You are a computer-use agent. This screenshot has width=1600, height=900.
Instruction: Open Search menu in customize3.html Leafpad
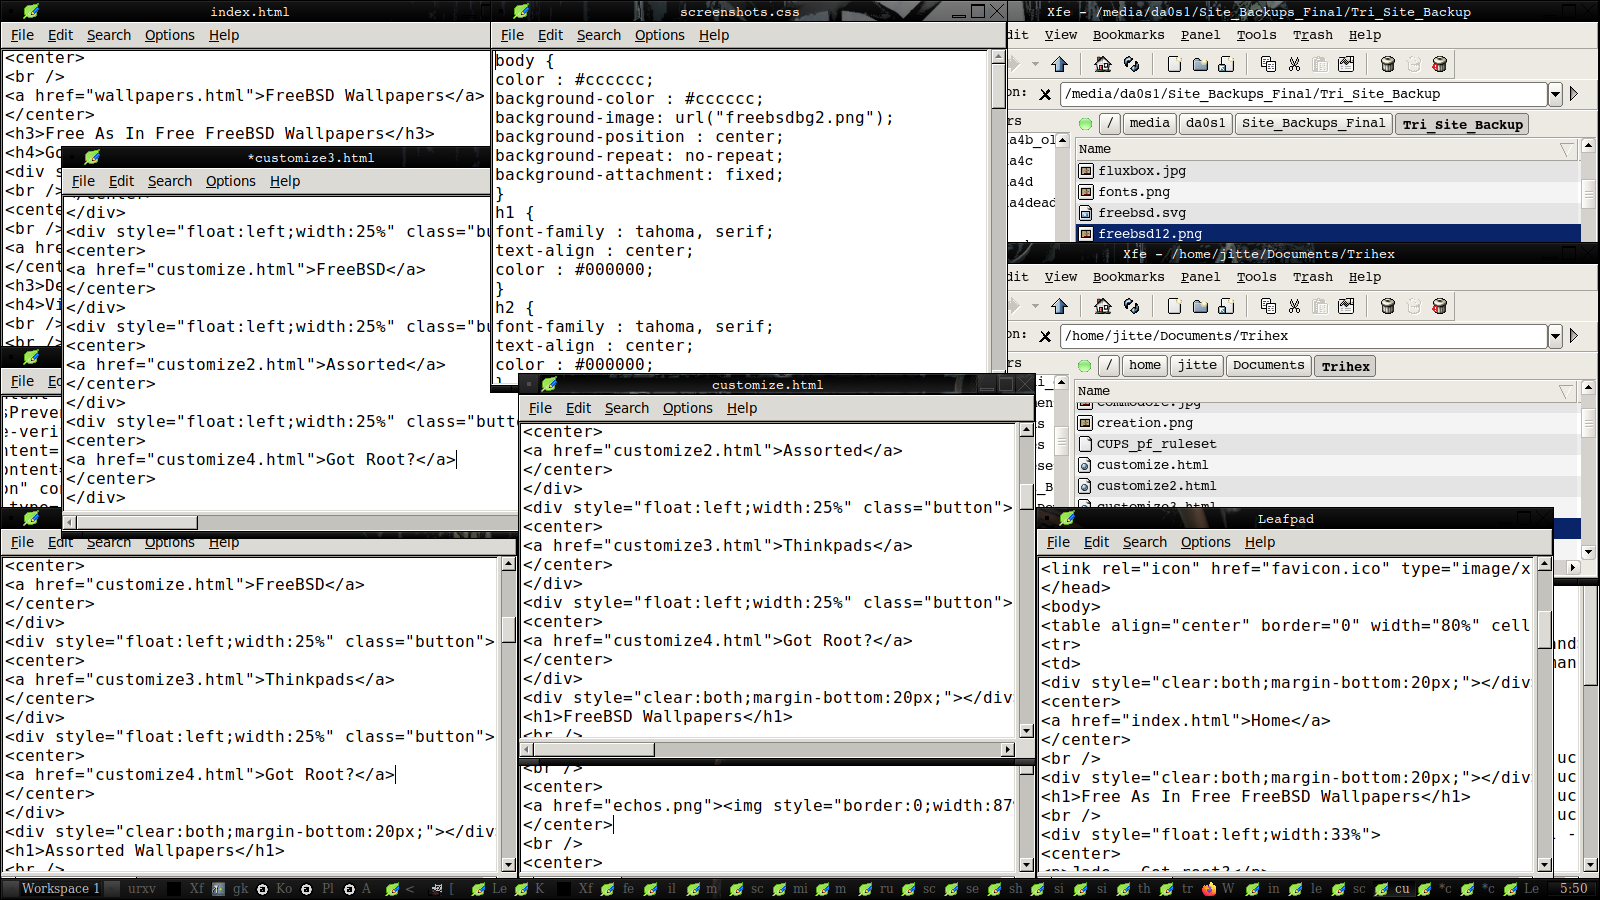click(x=170, y=181)
